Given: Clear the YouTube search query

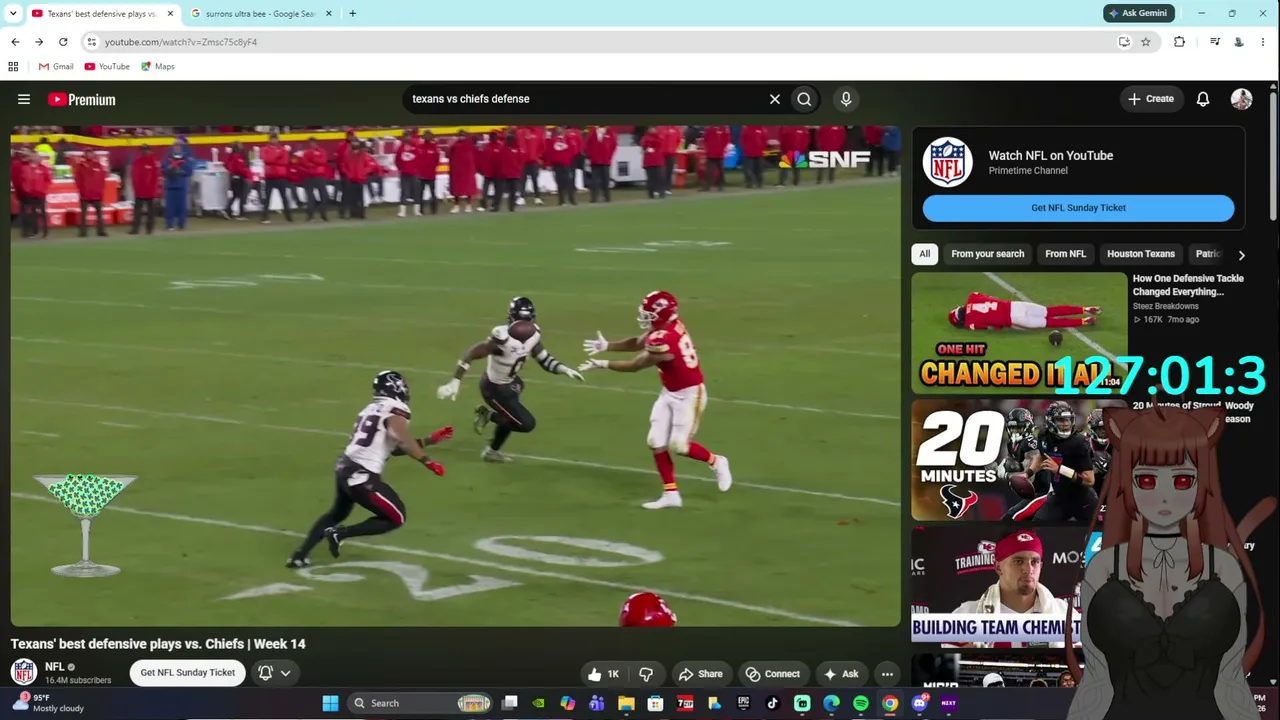Looking at the screenshot, I should (774, 99).
